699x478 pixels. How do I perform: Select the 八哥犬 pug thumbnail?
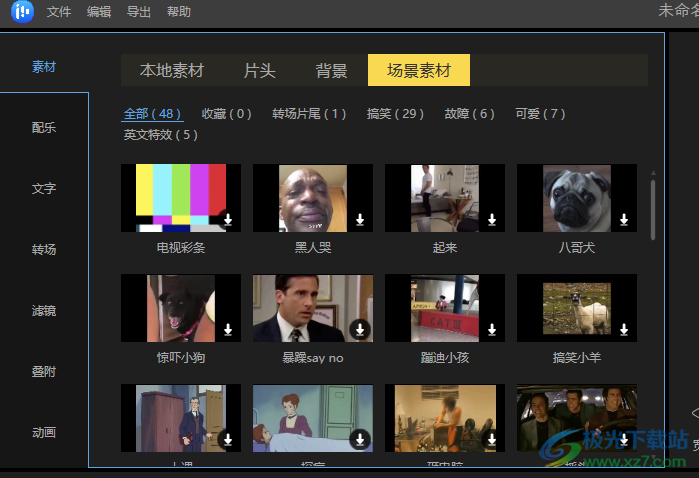click(577, 198)
